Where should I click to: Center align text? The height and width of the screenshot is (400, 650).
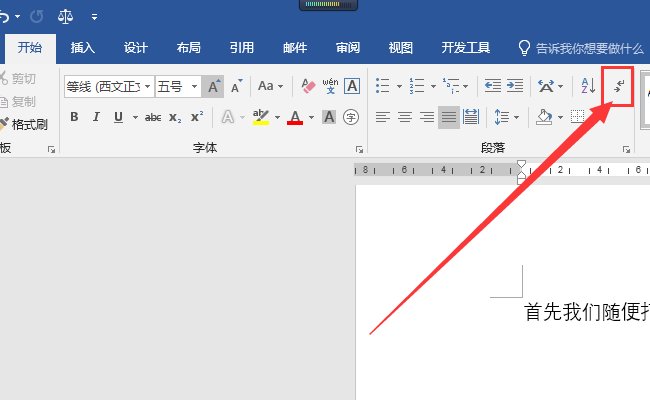click(x=405, y=117)
